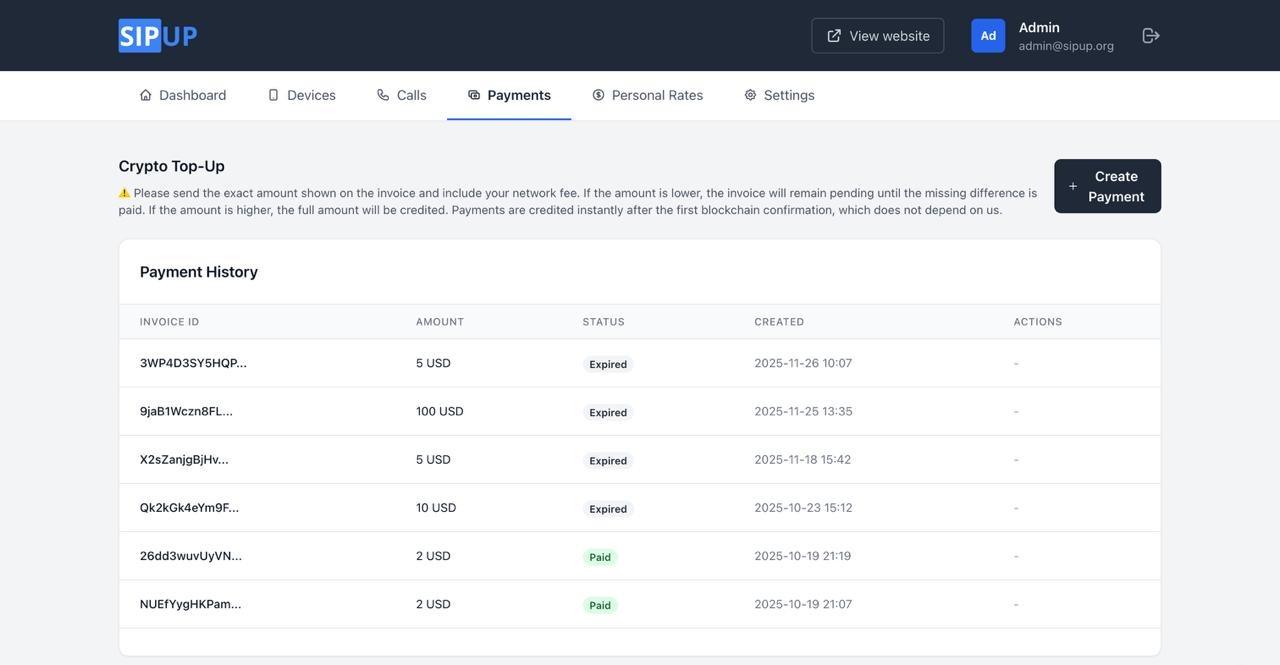The height and width of the screenshot is (665, 1280).
Task: Click the Devices phone icon
Action: click(x=273, y=95)
